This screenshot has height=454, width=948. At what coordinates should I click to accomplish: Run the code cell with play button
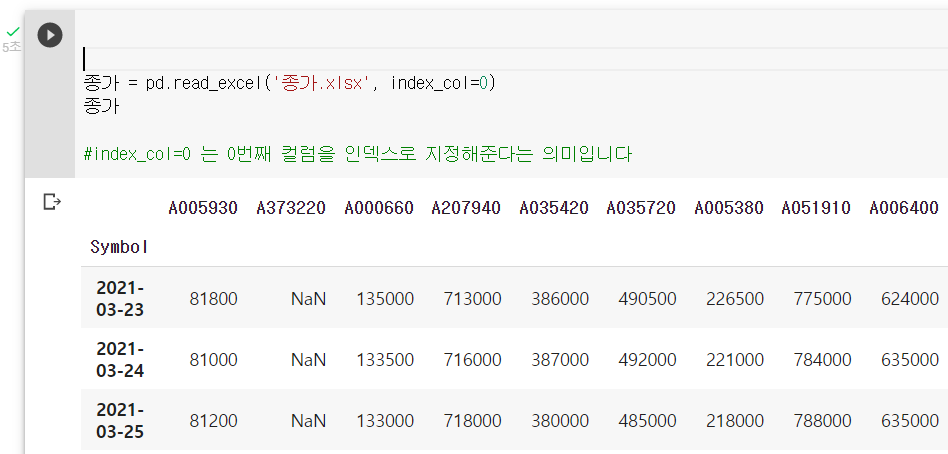click(x=50, y=35)
